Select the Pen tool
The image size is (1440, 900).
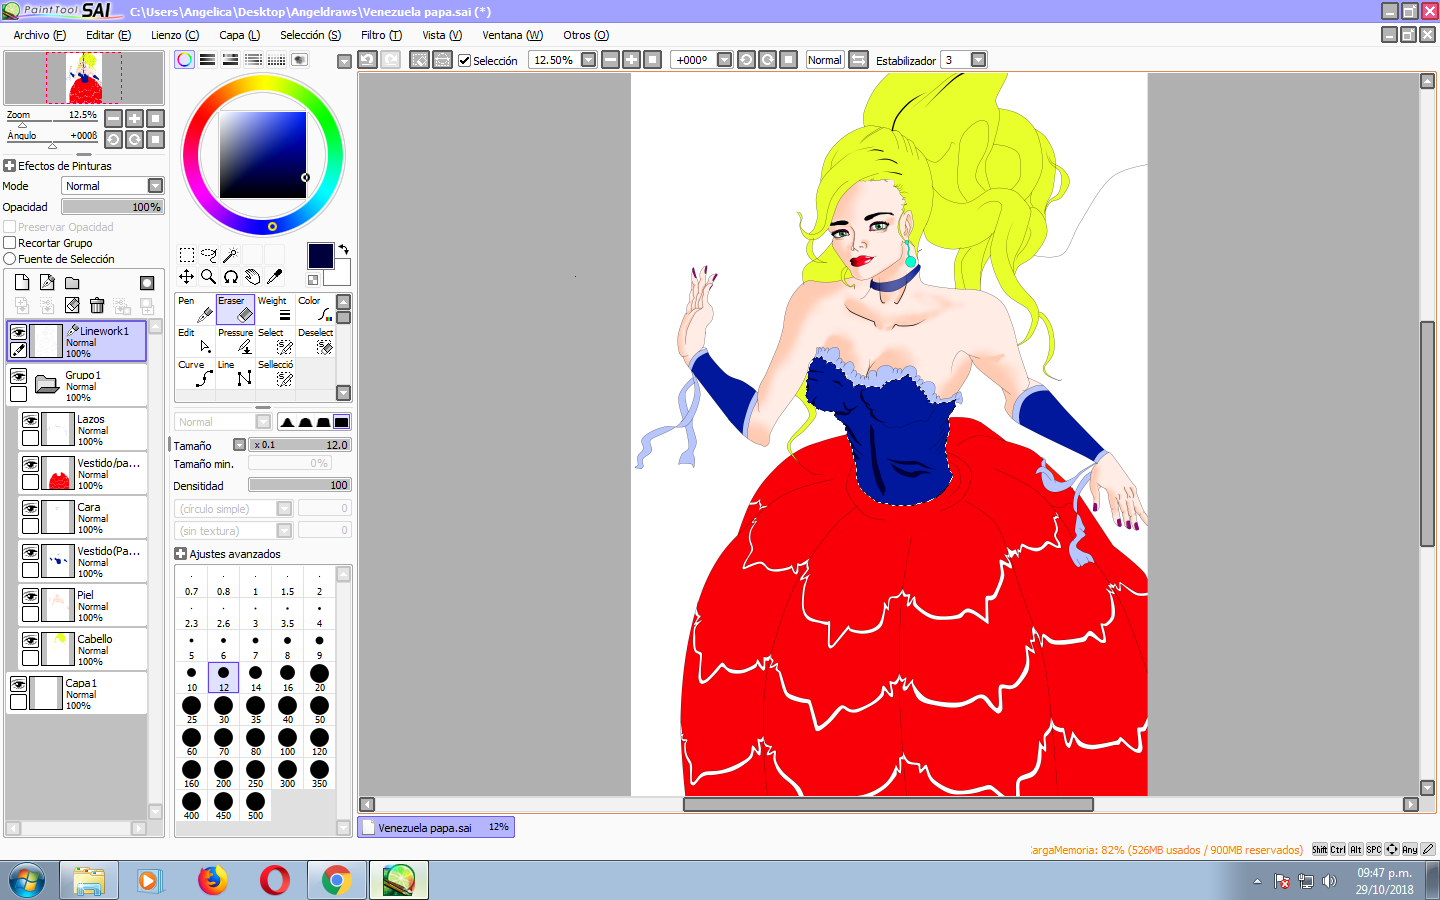click(x=194, y=309)
